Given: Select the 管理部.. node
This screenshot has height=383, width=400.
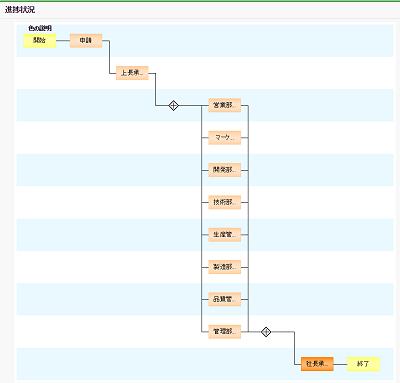Looking at the screenshot, I should [x=224, y=332].
